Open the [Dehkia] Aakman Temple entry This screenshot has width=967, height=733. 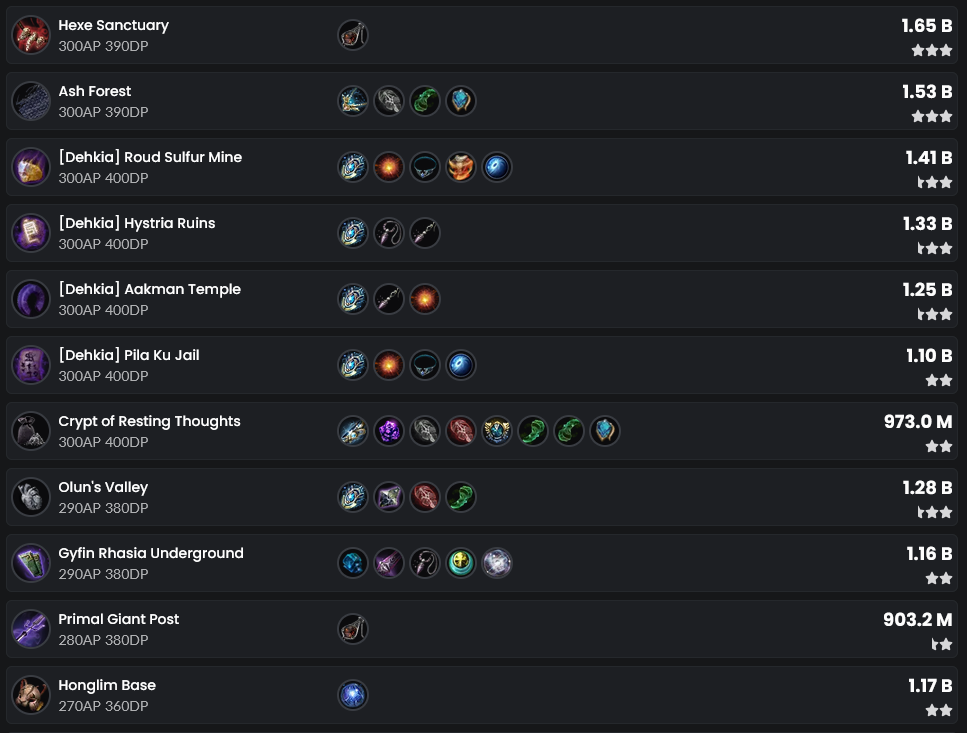(x=482, y=299)
